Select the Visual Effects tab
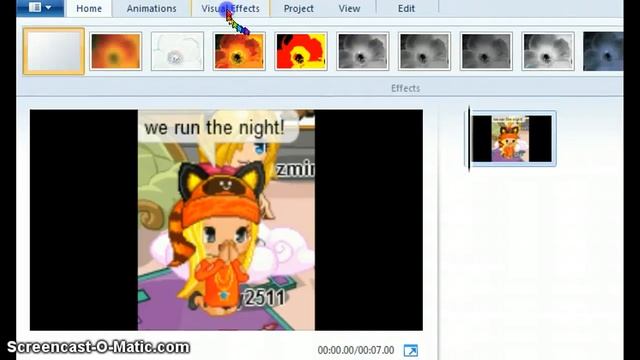This screenshot has height=360, width=640. point(231,9)
